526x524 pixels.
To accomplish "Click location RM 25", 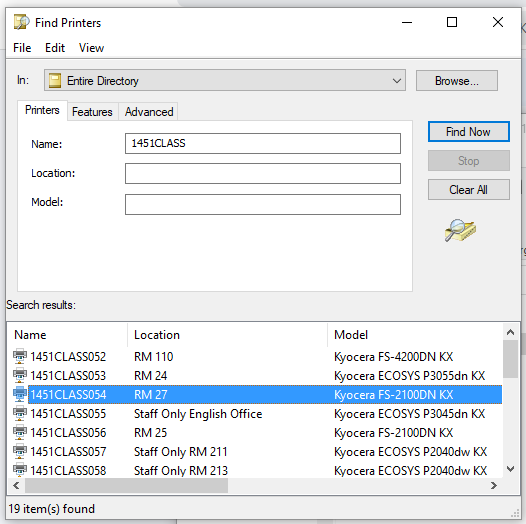I will (x=150, y=433).
